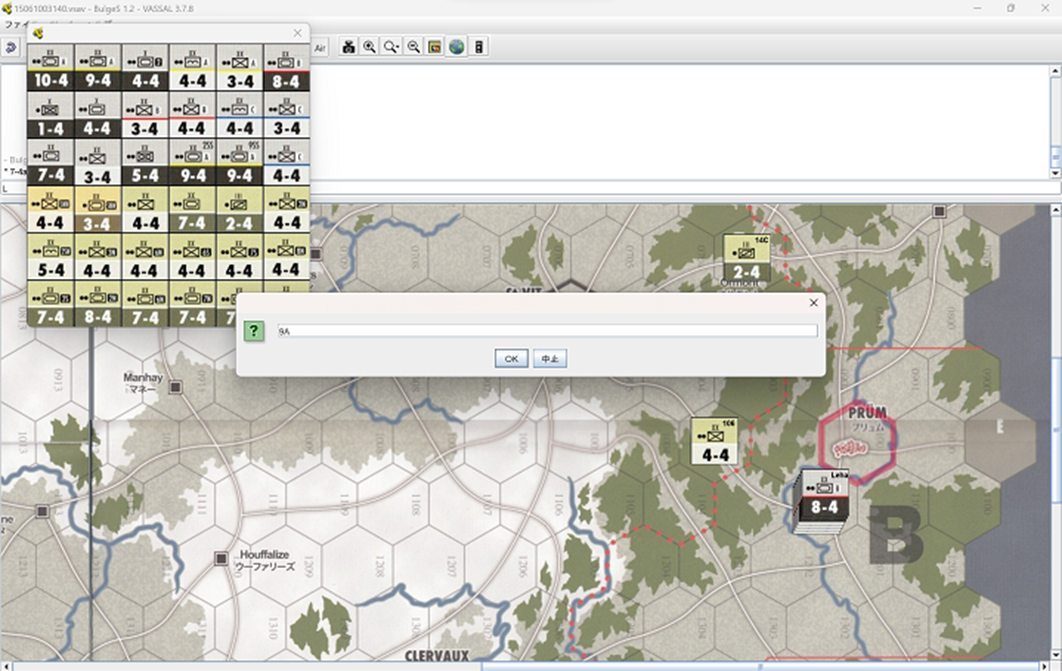
Task: Select the black 8-4 counter in palette top row
Action: coord(286,68)
